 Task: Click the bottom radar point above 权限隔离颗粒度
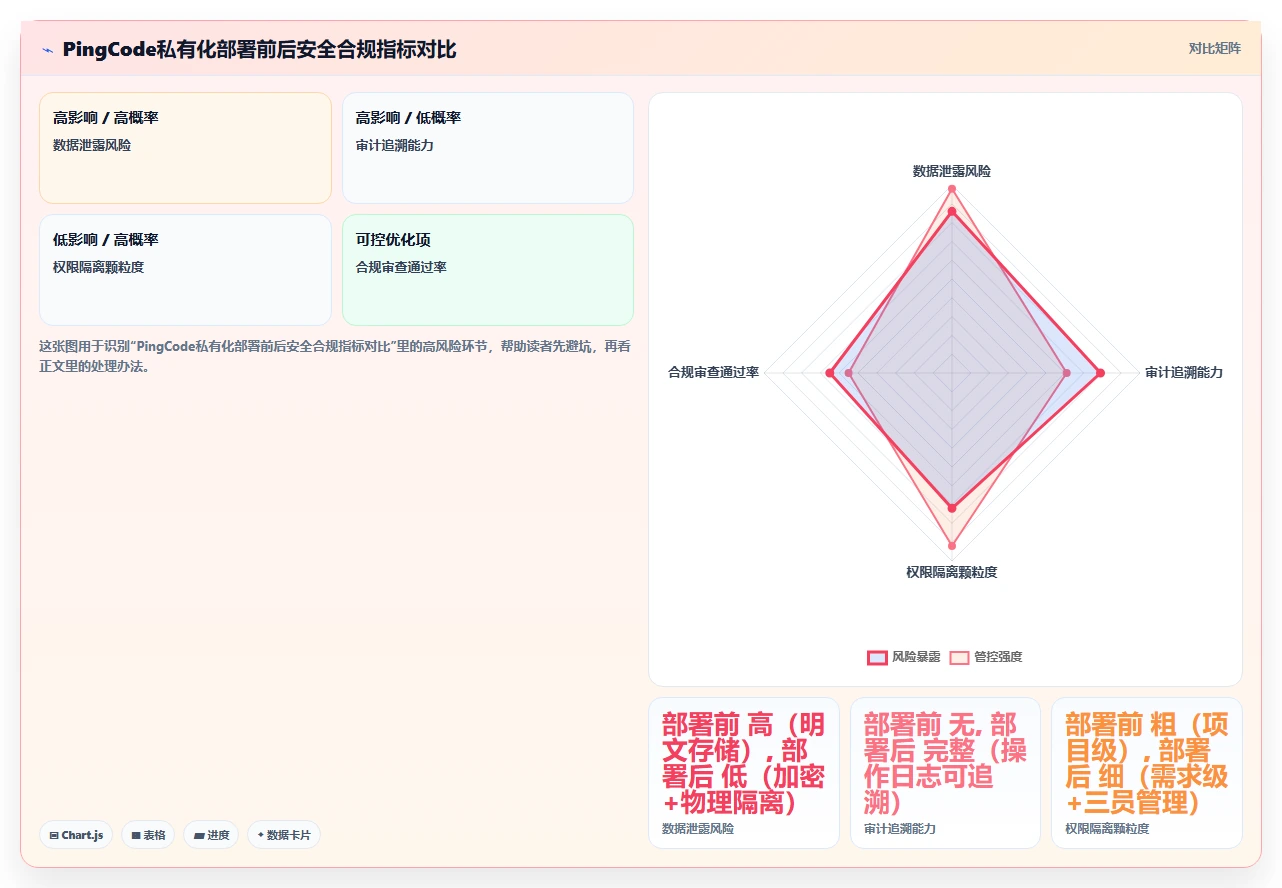(952, 546)
